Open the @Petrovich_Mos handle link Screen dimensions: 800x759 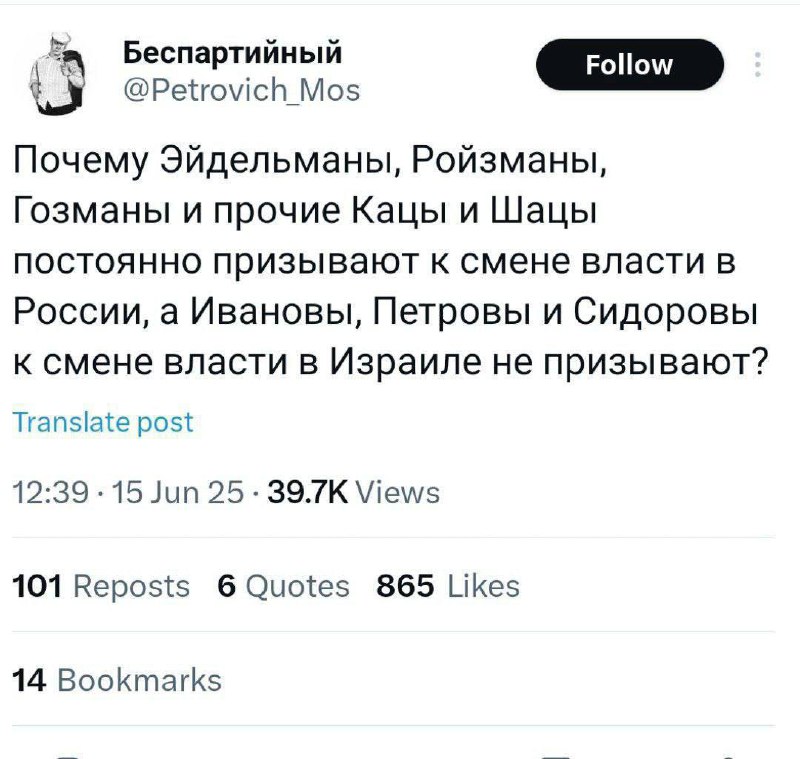(x=240, y=91)
